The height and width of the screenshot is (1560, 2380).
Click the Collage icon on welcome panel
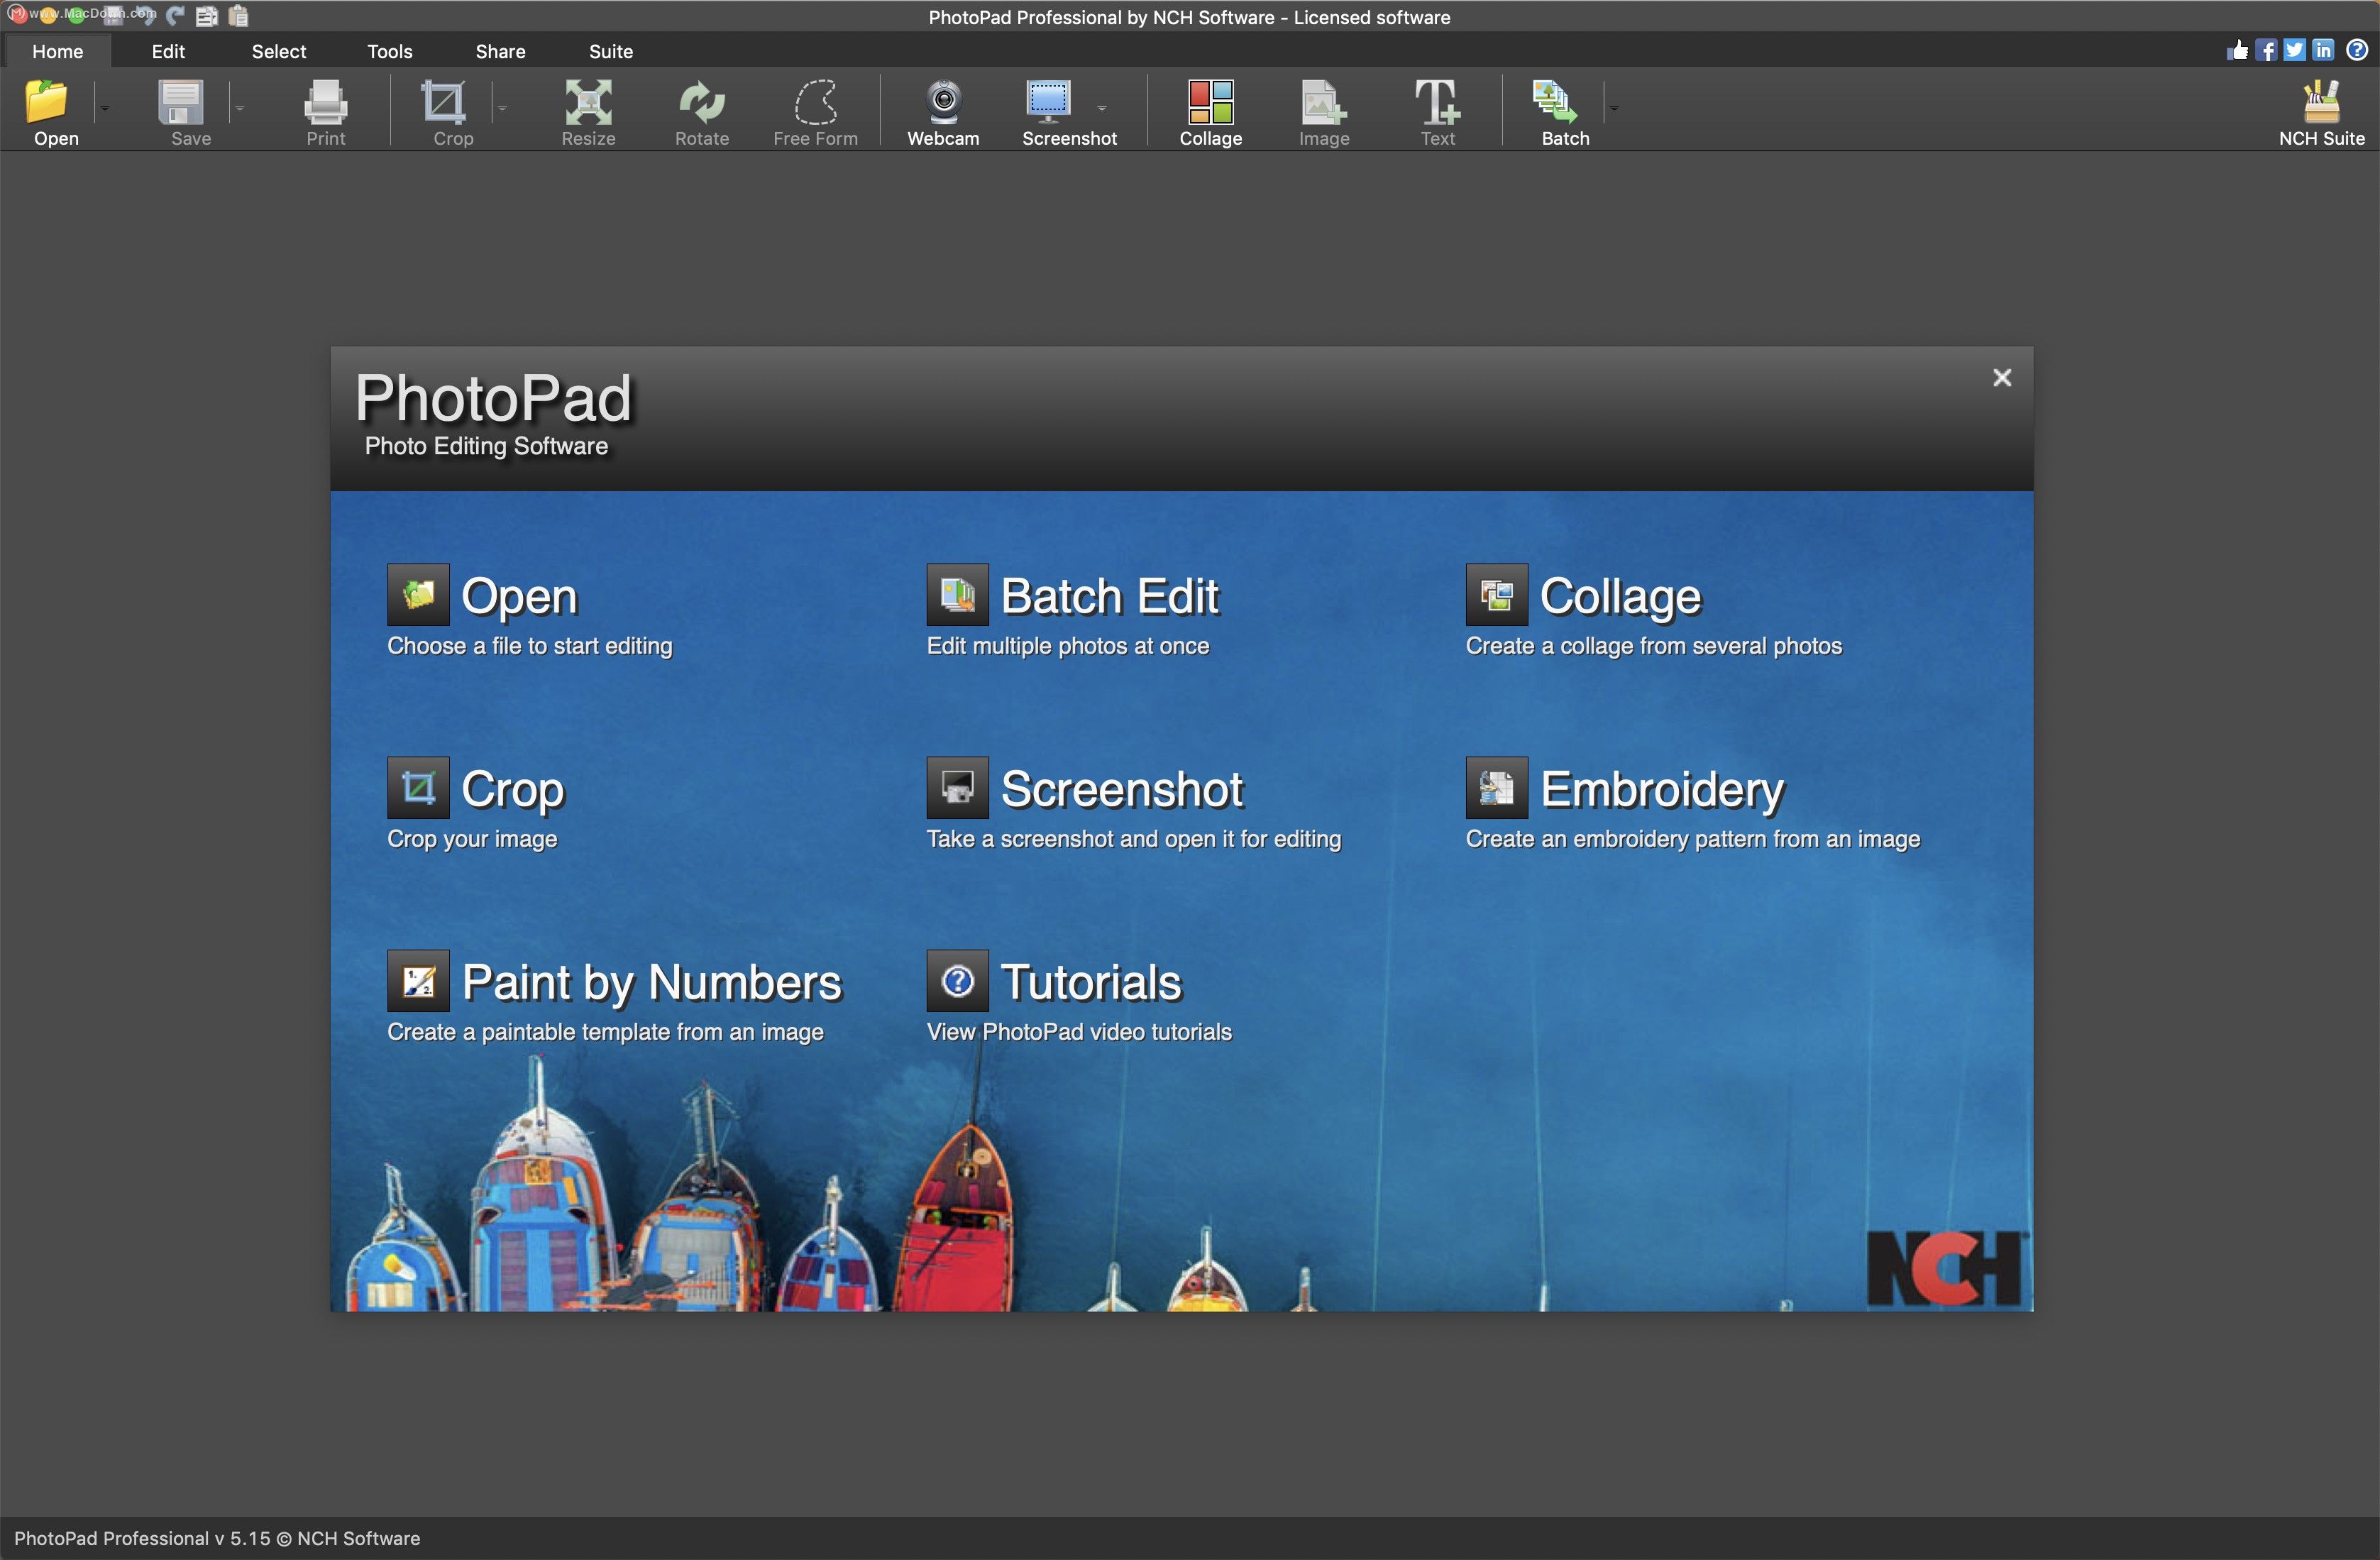(x=1496, y=594)
